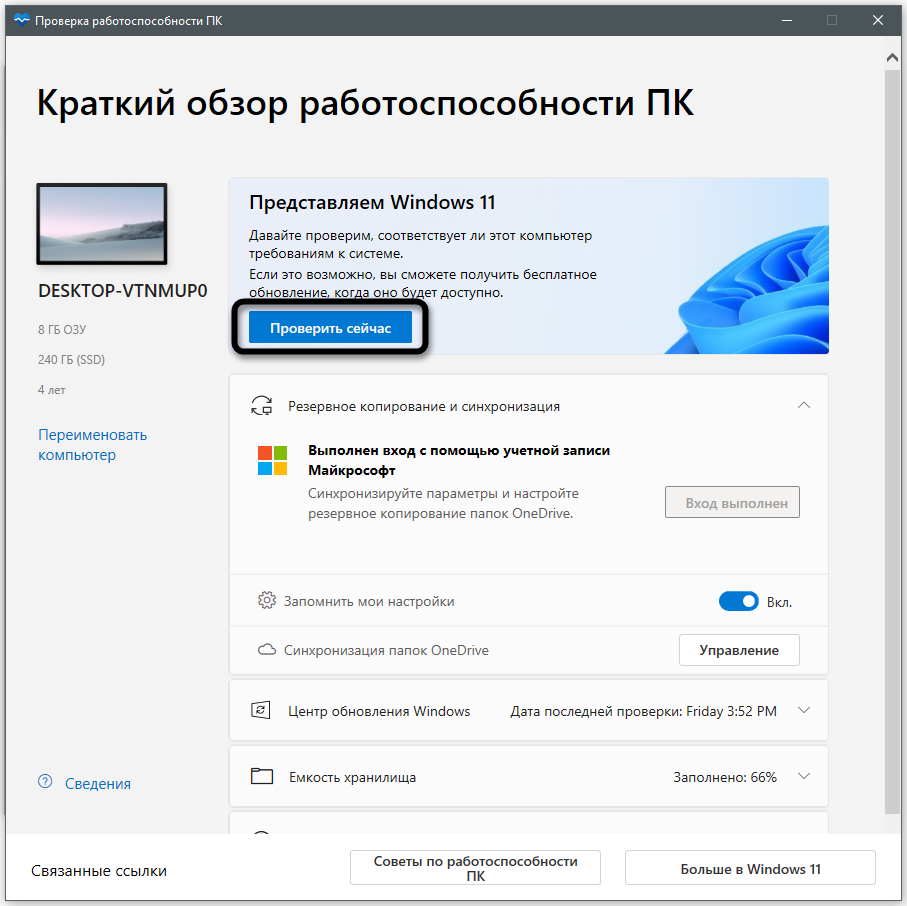Click the Центр обновления Windows refresh icon
This screenshot has height=906, width=907.
(263, 711)
